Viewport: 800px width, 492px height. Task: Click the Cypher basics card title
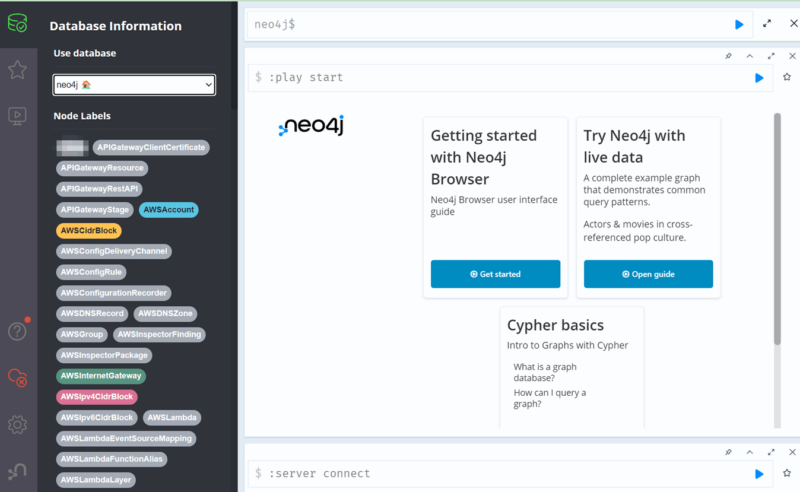[555, 325]
